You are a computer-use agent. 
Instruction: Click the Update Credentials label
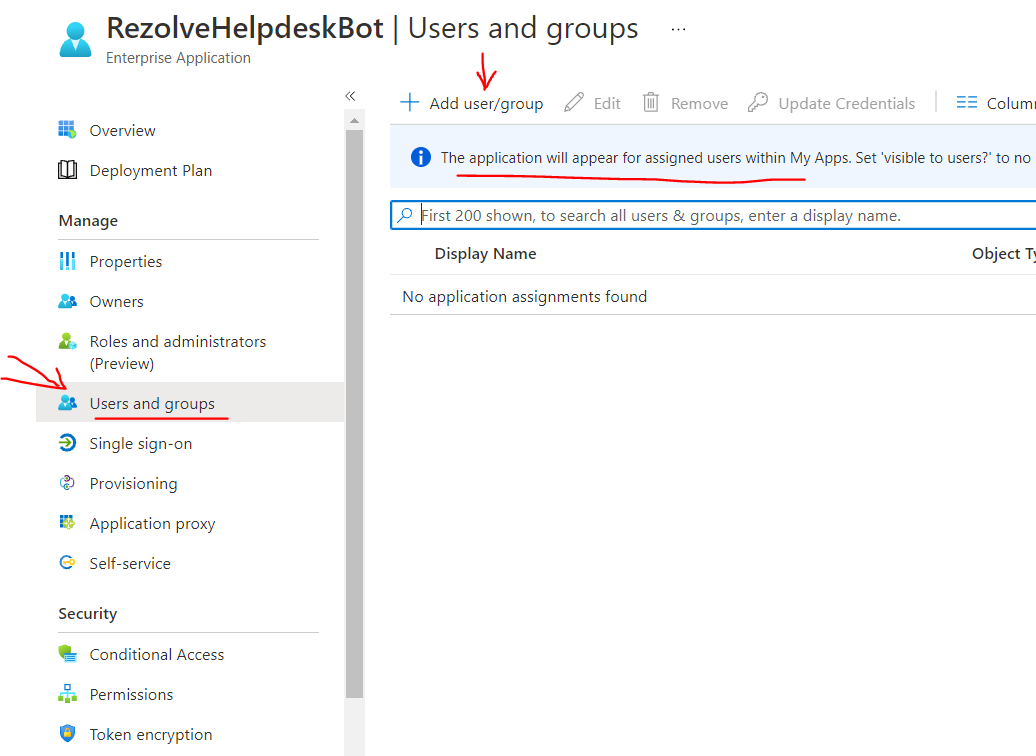[846, 104]
